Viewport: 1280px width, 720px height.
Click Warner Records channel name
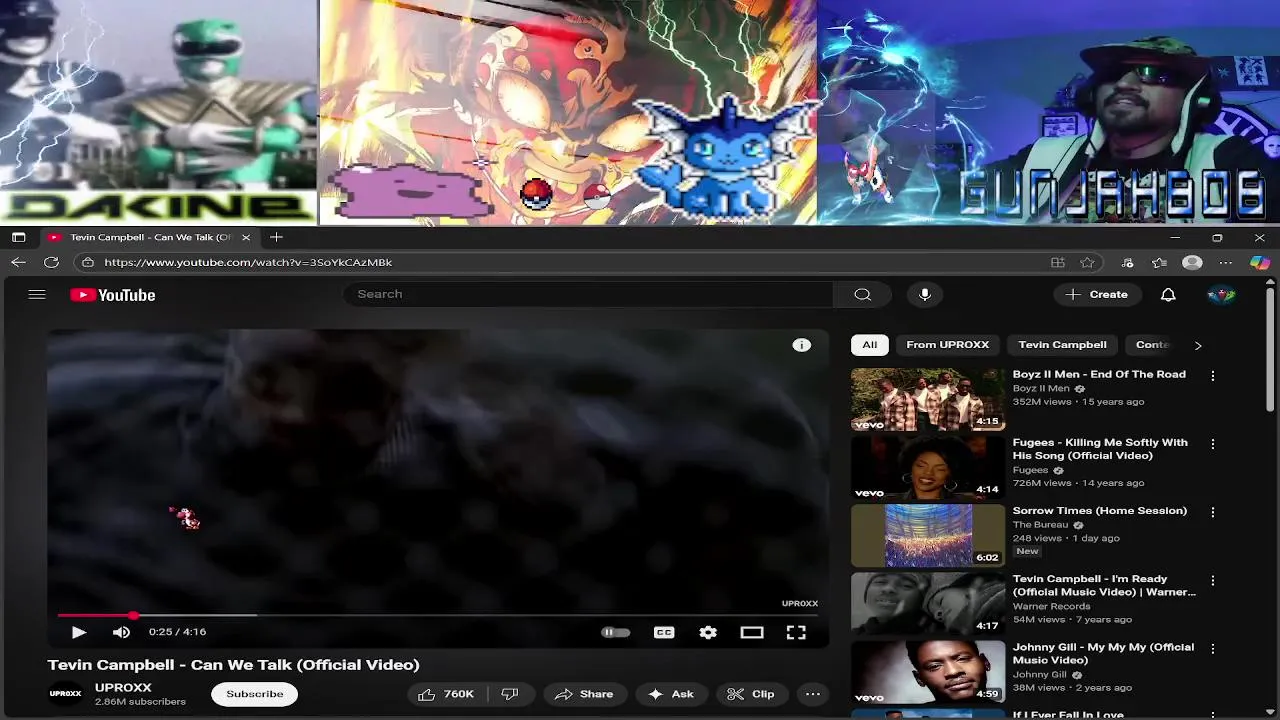(x=1051, y=606)
